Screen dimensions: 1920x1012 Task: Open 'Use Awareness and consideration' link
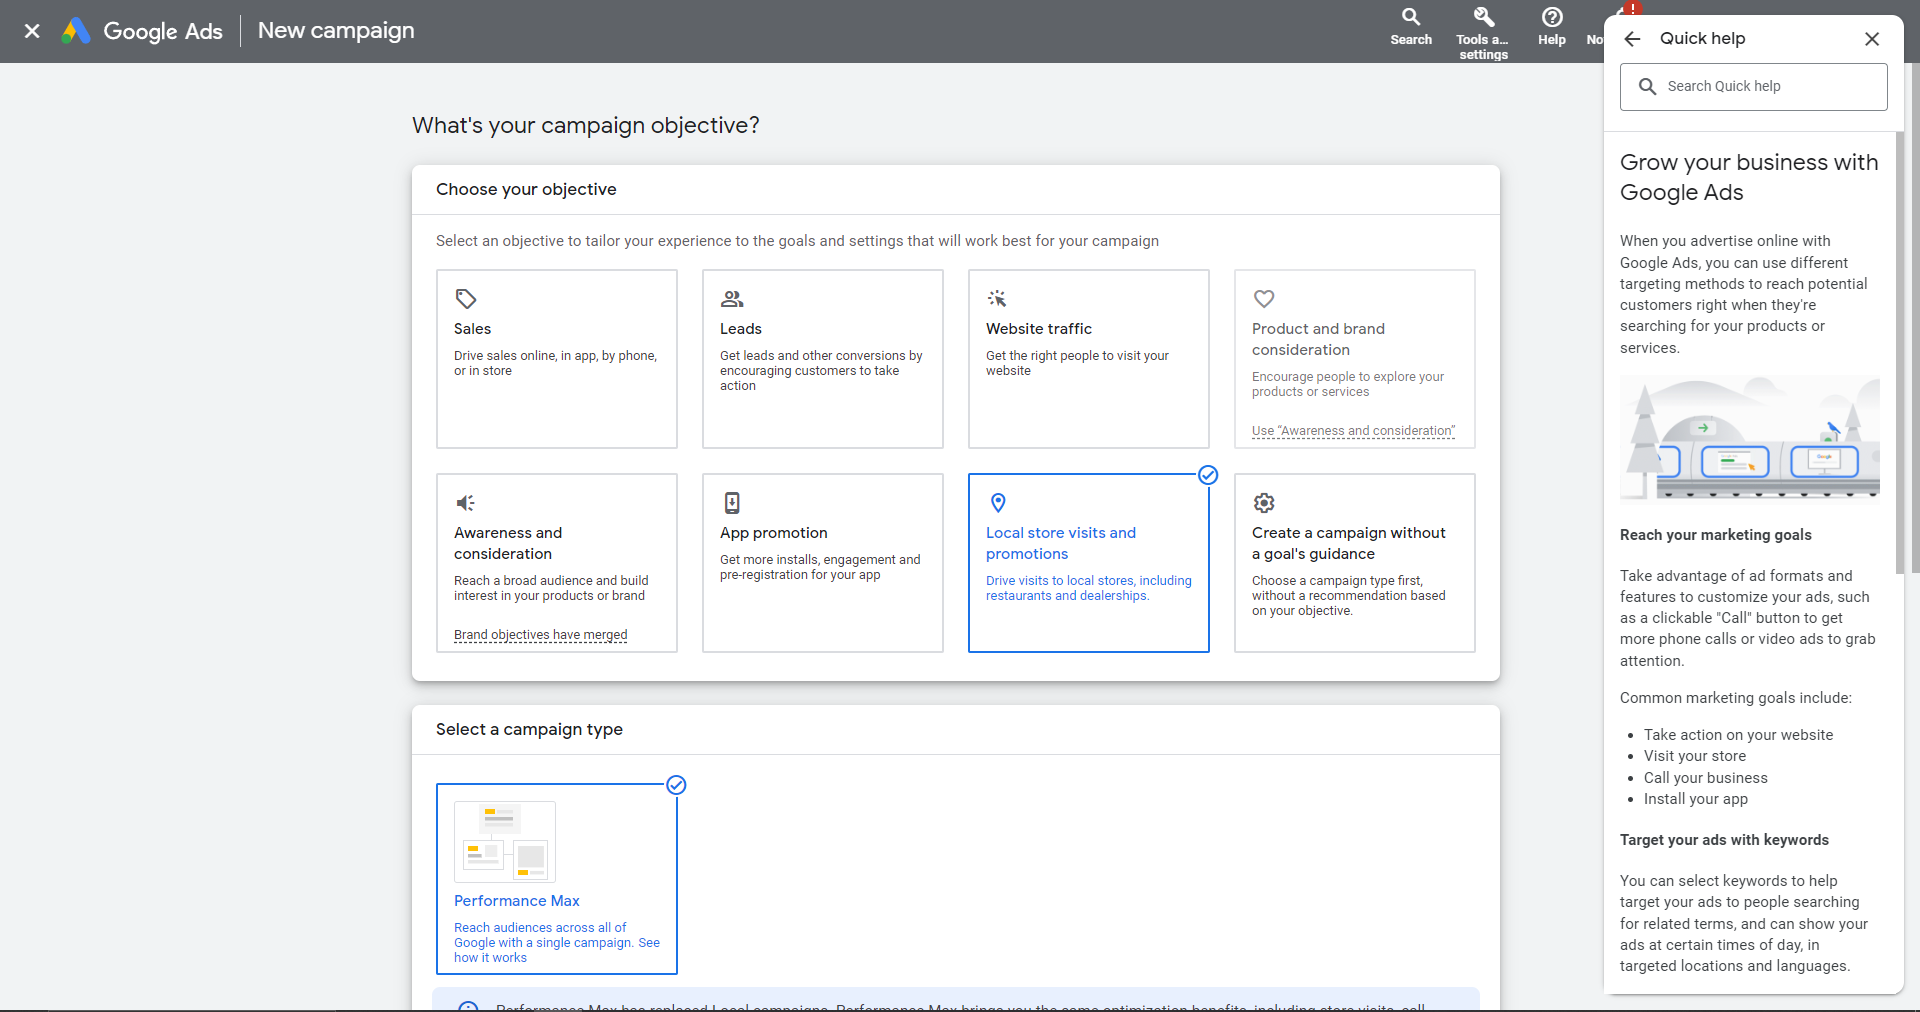[1353, 431]
